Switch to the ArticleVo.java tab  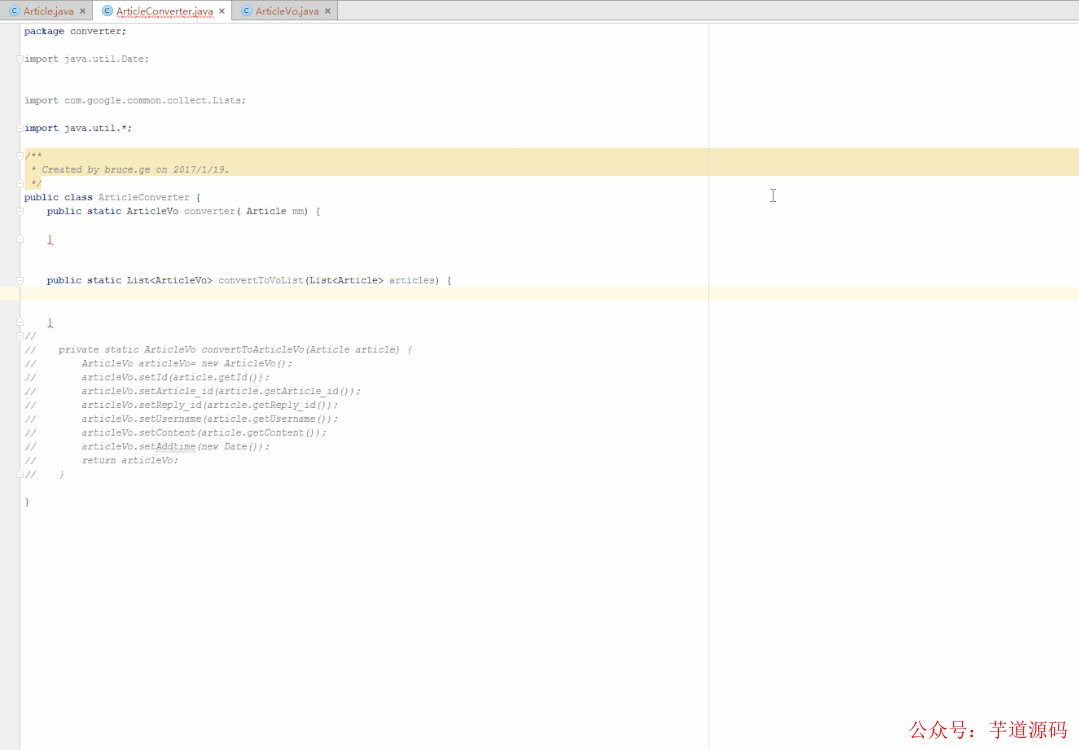pyautogui.click(x=286, y=10)
